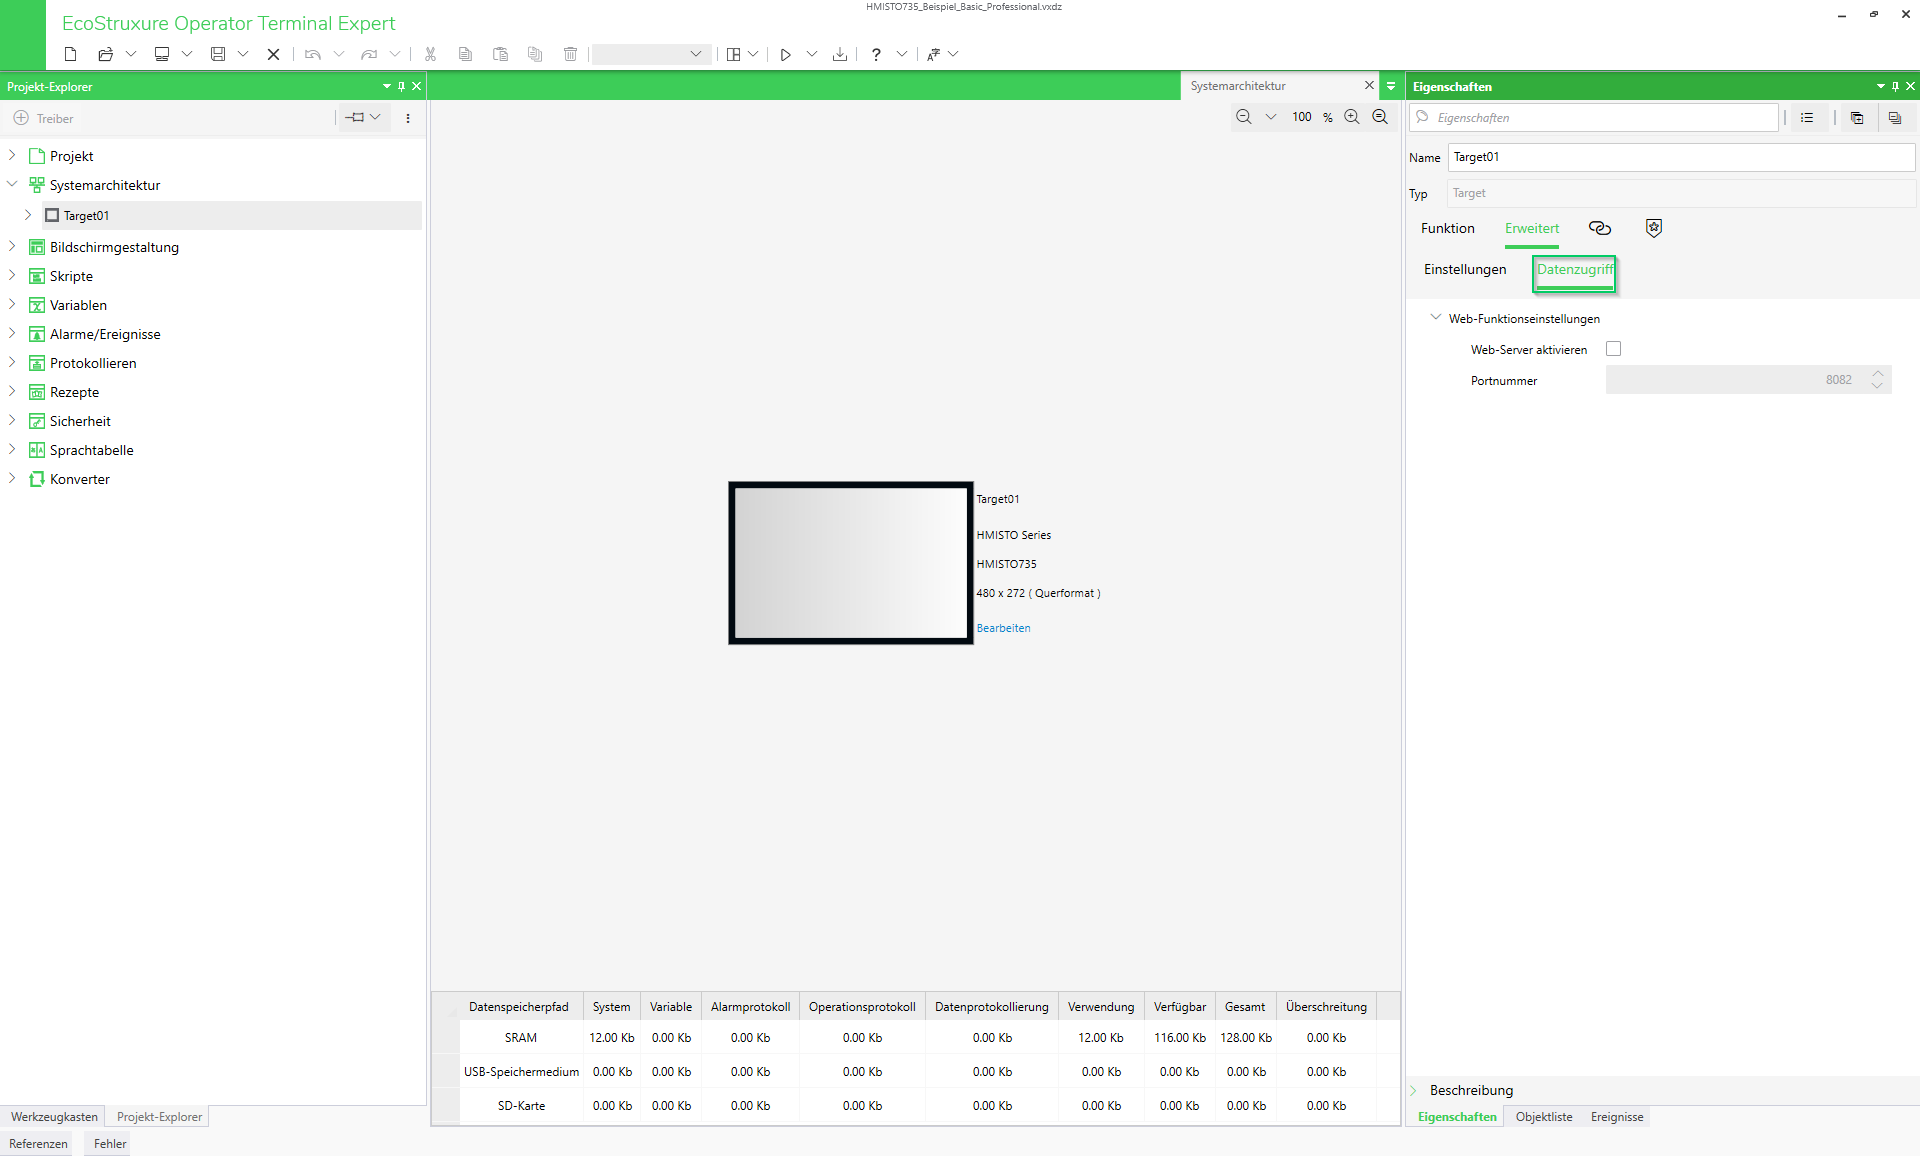1920x1156 pixels.
Task: Click the connector icon in Projekt-Explorer toolbar
Action: point(355,118)
